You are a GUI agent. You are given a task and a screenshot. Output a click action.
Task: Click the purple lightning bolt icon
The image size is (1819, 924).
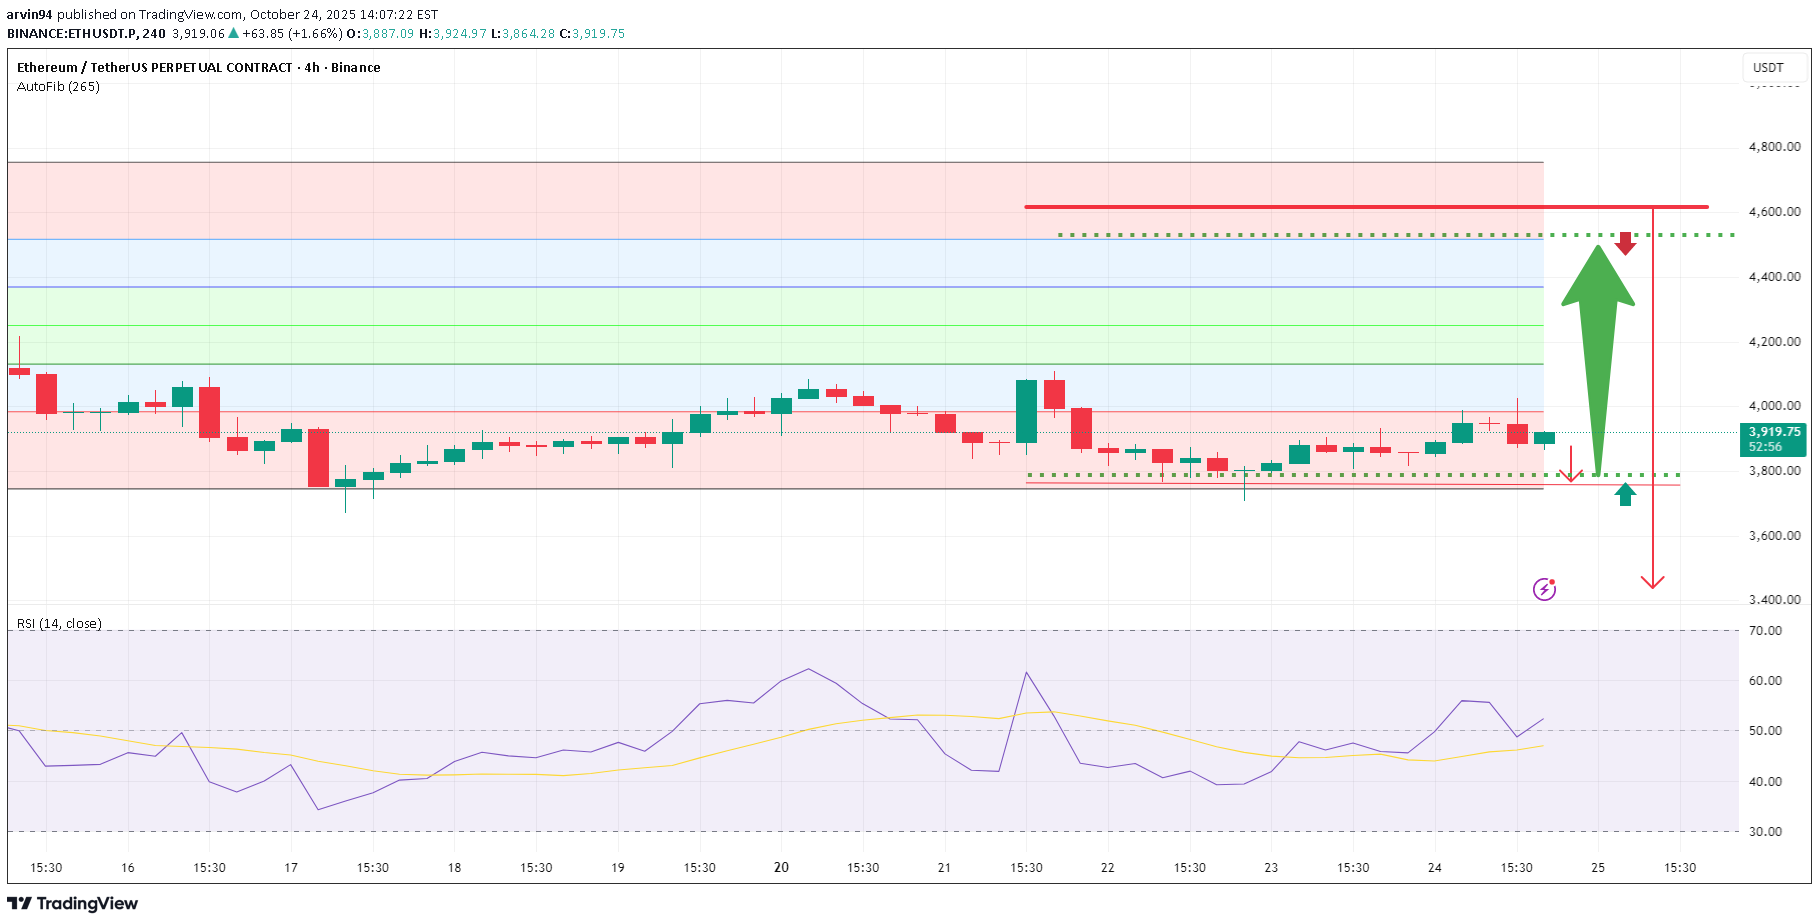[1544, 589]
